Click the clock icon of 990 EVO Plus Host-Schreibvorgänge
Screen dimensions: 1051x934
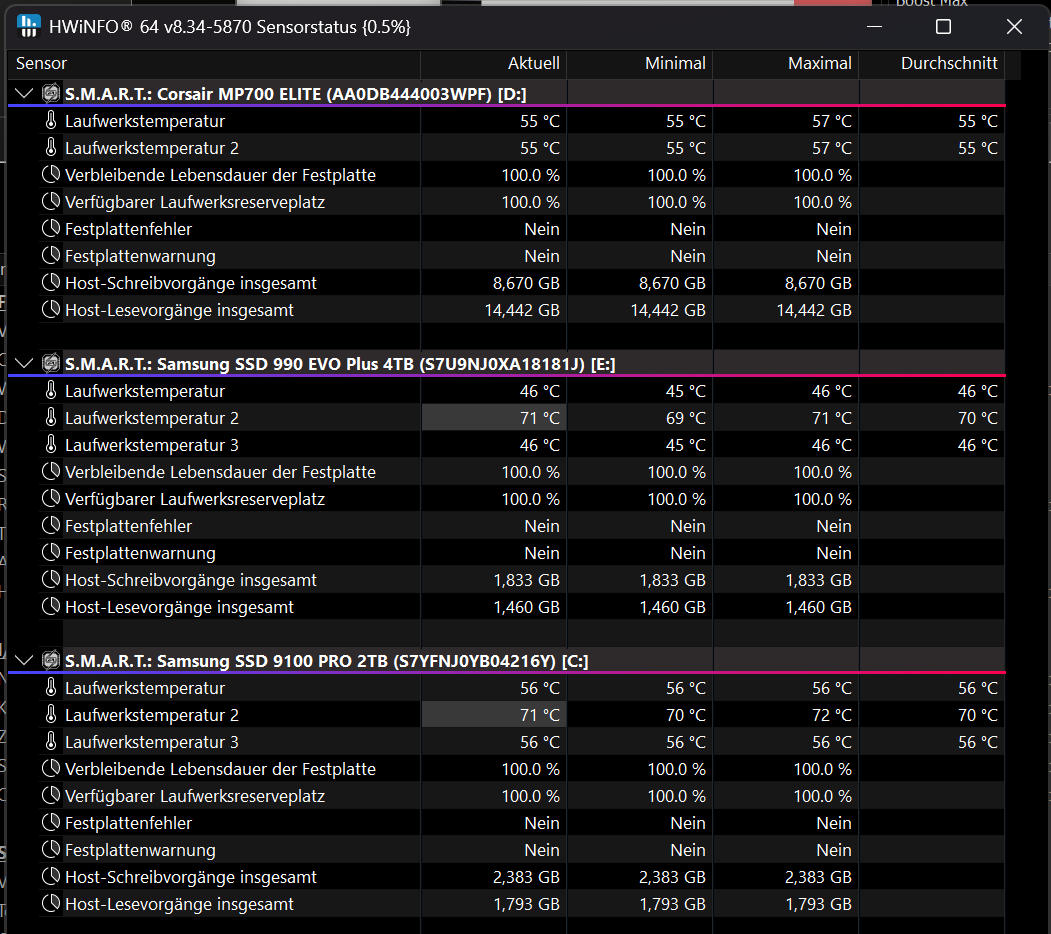click(51, 580)
